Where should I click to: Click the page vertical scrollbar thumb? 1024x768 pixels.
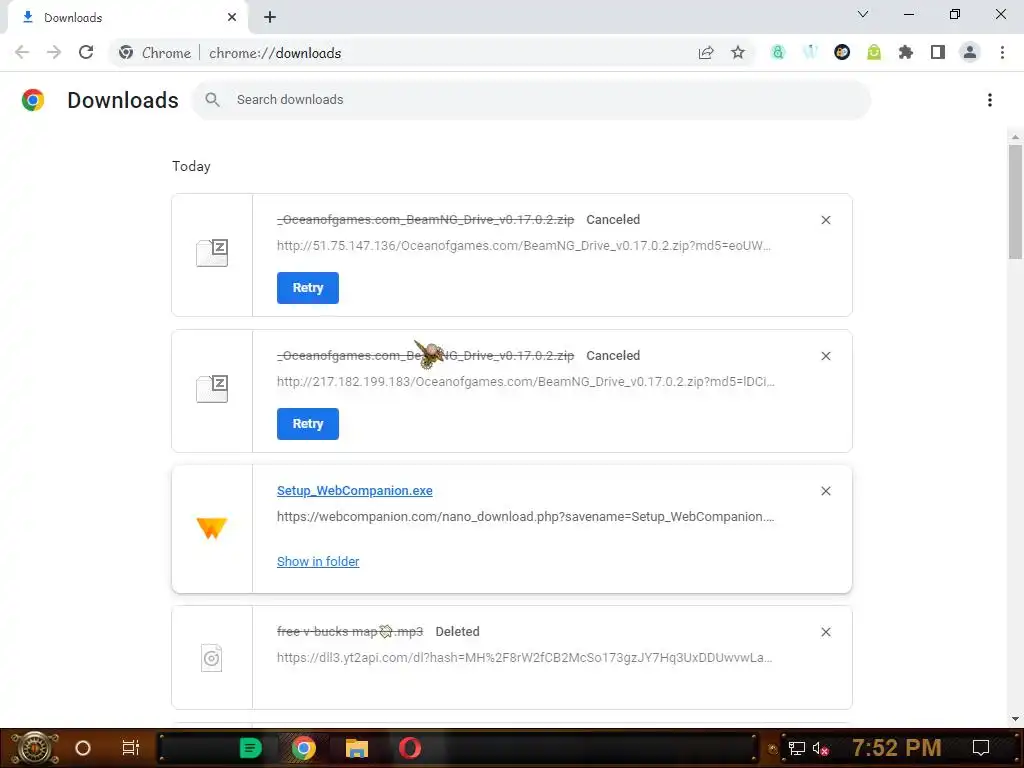[1015, 202]
